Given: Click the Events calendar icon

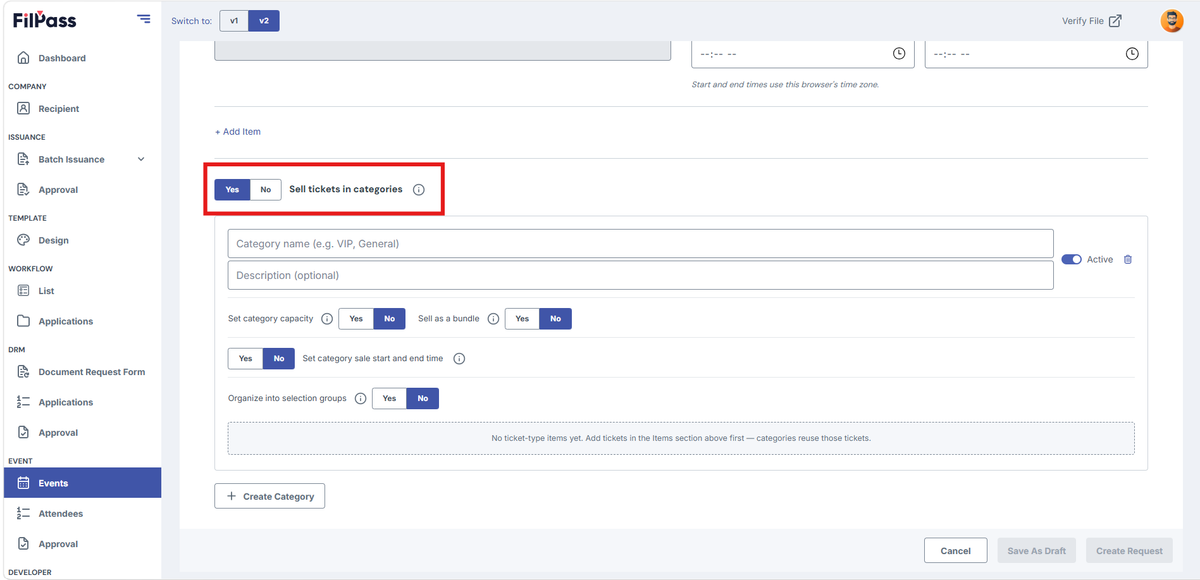Looking at the screenshot, I should 24,483.
